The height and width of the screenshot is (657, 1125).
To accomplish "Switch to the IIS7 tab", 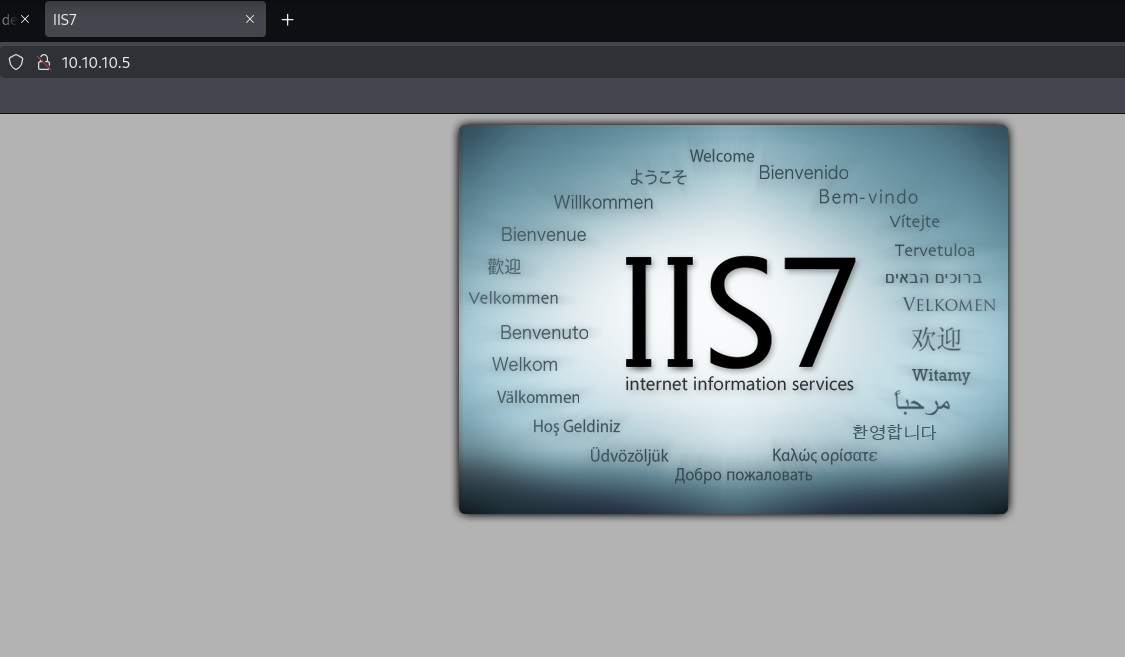I will [x=140, y=19].
